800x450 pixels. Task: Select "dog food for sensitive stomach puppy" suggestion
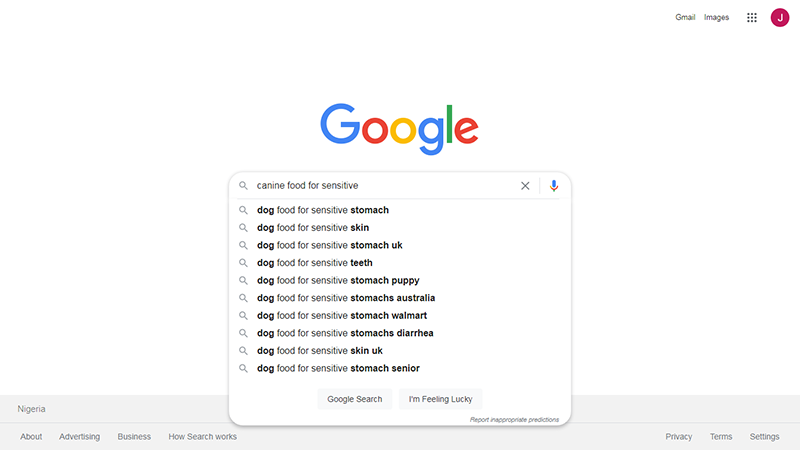click(338, 280)
